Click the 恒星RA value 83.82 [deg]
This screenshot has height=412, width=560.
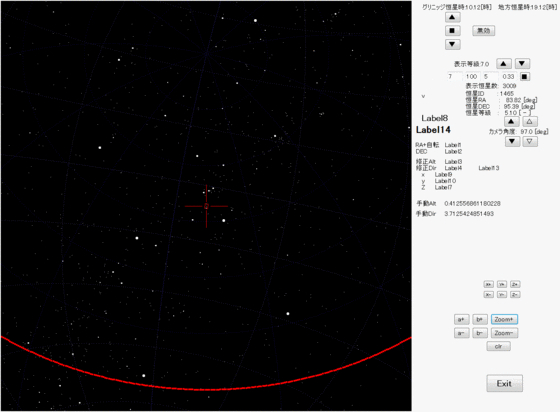(x=521, y=100)
